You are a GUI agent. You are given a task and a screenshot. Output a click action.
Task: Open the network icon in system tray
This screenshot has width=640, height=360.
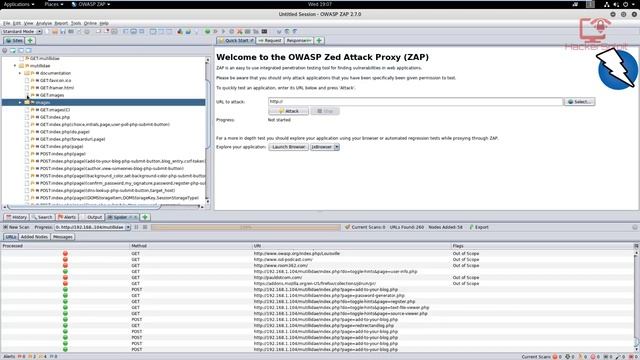[607, 4]
